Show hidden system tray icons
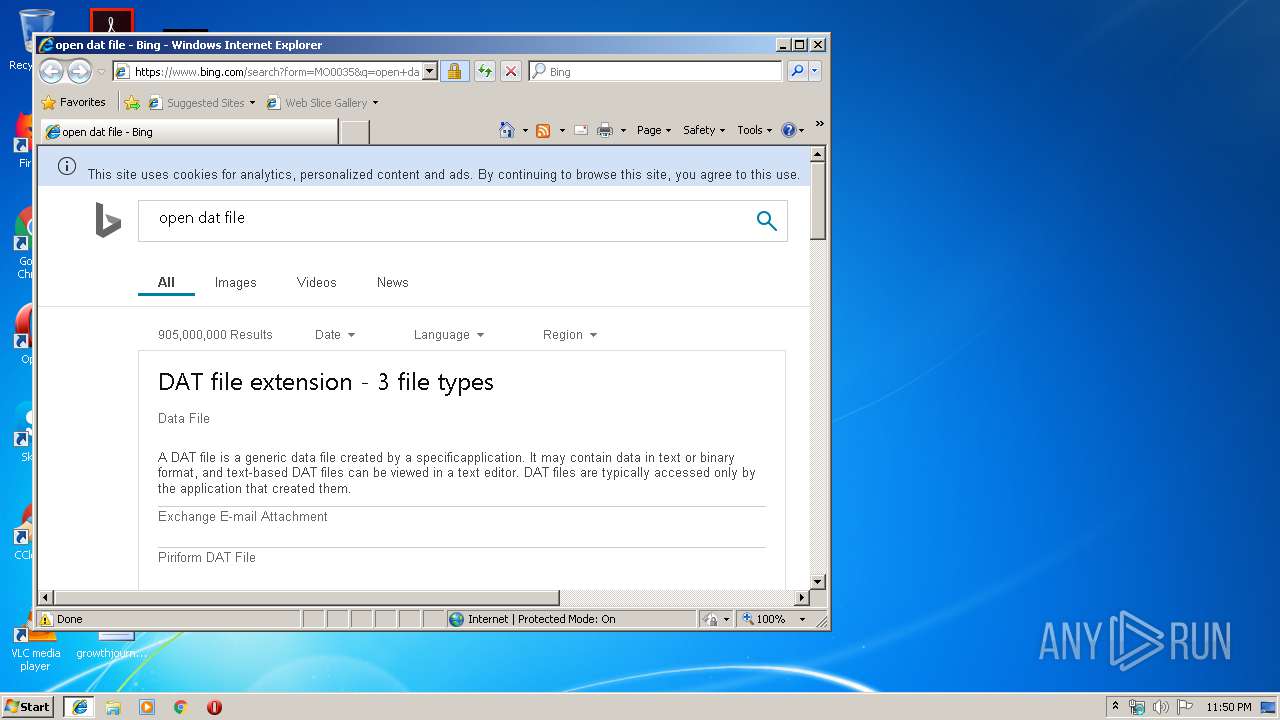The width and height of the screenshot is (1280, 720). tap(1116, 707)
